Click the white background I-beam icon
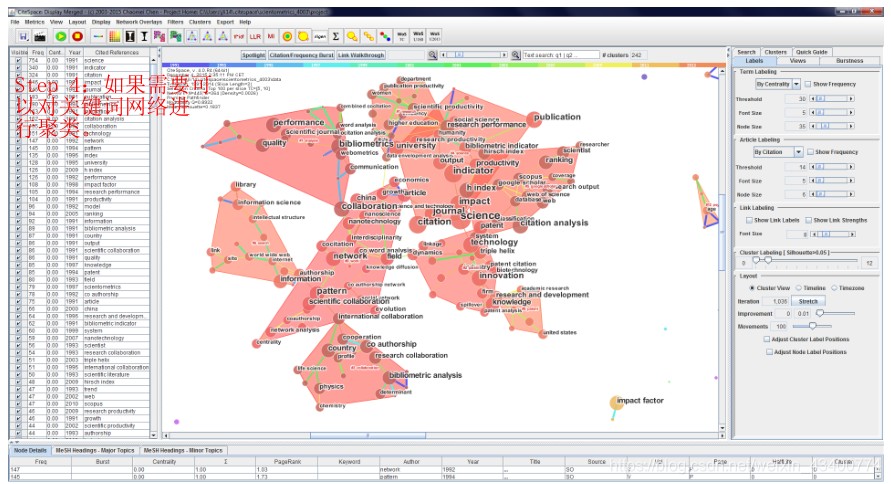 pyautogui.click(x=144, y=36)
